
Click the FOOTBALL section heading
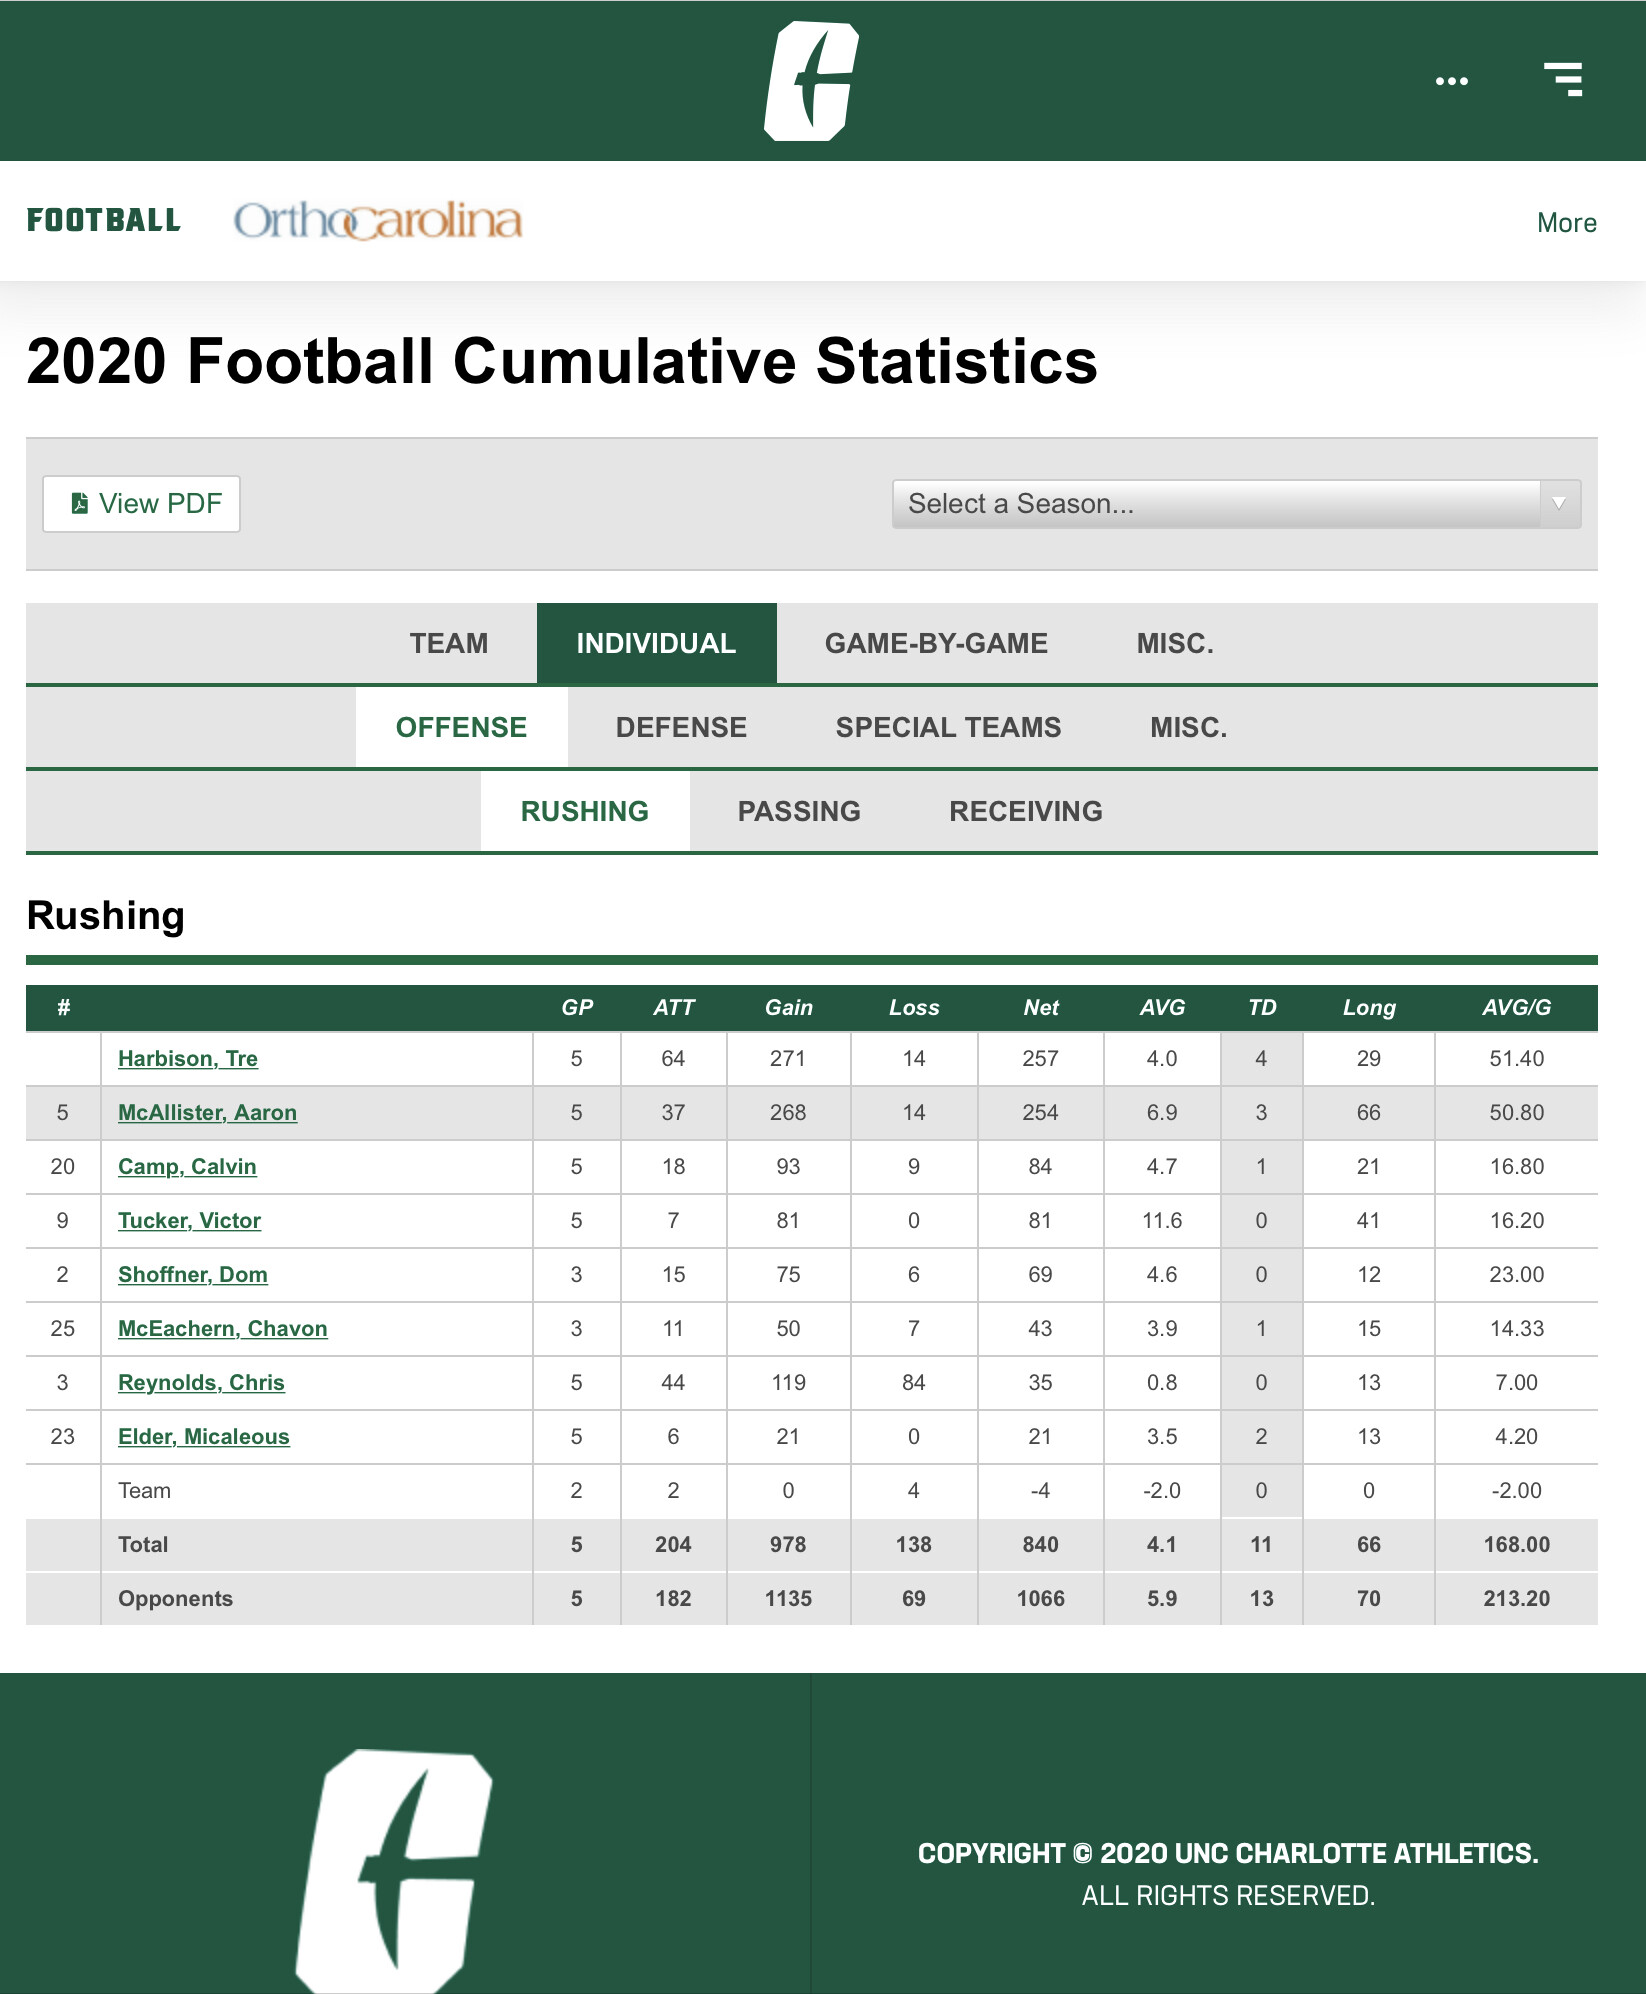click(104, 221)
